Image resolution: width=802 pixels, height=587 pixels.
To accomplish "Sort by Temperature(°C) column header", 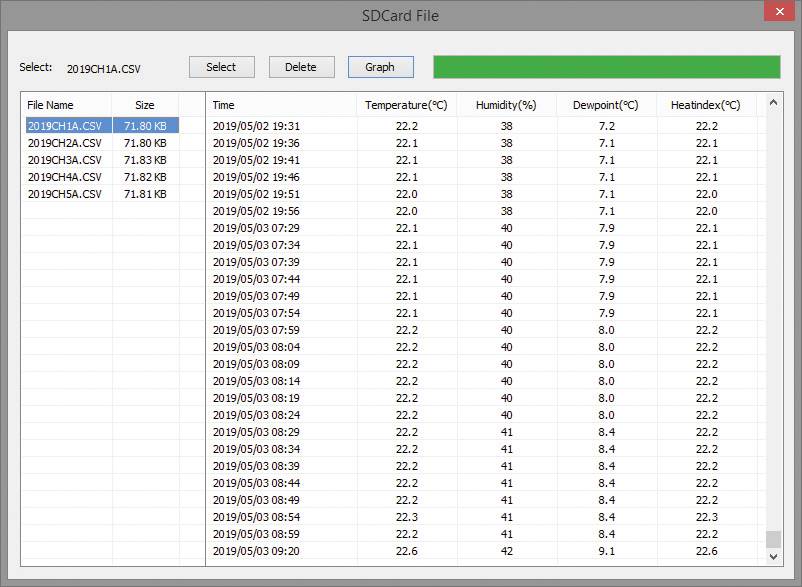I will pos(406,105).
